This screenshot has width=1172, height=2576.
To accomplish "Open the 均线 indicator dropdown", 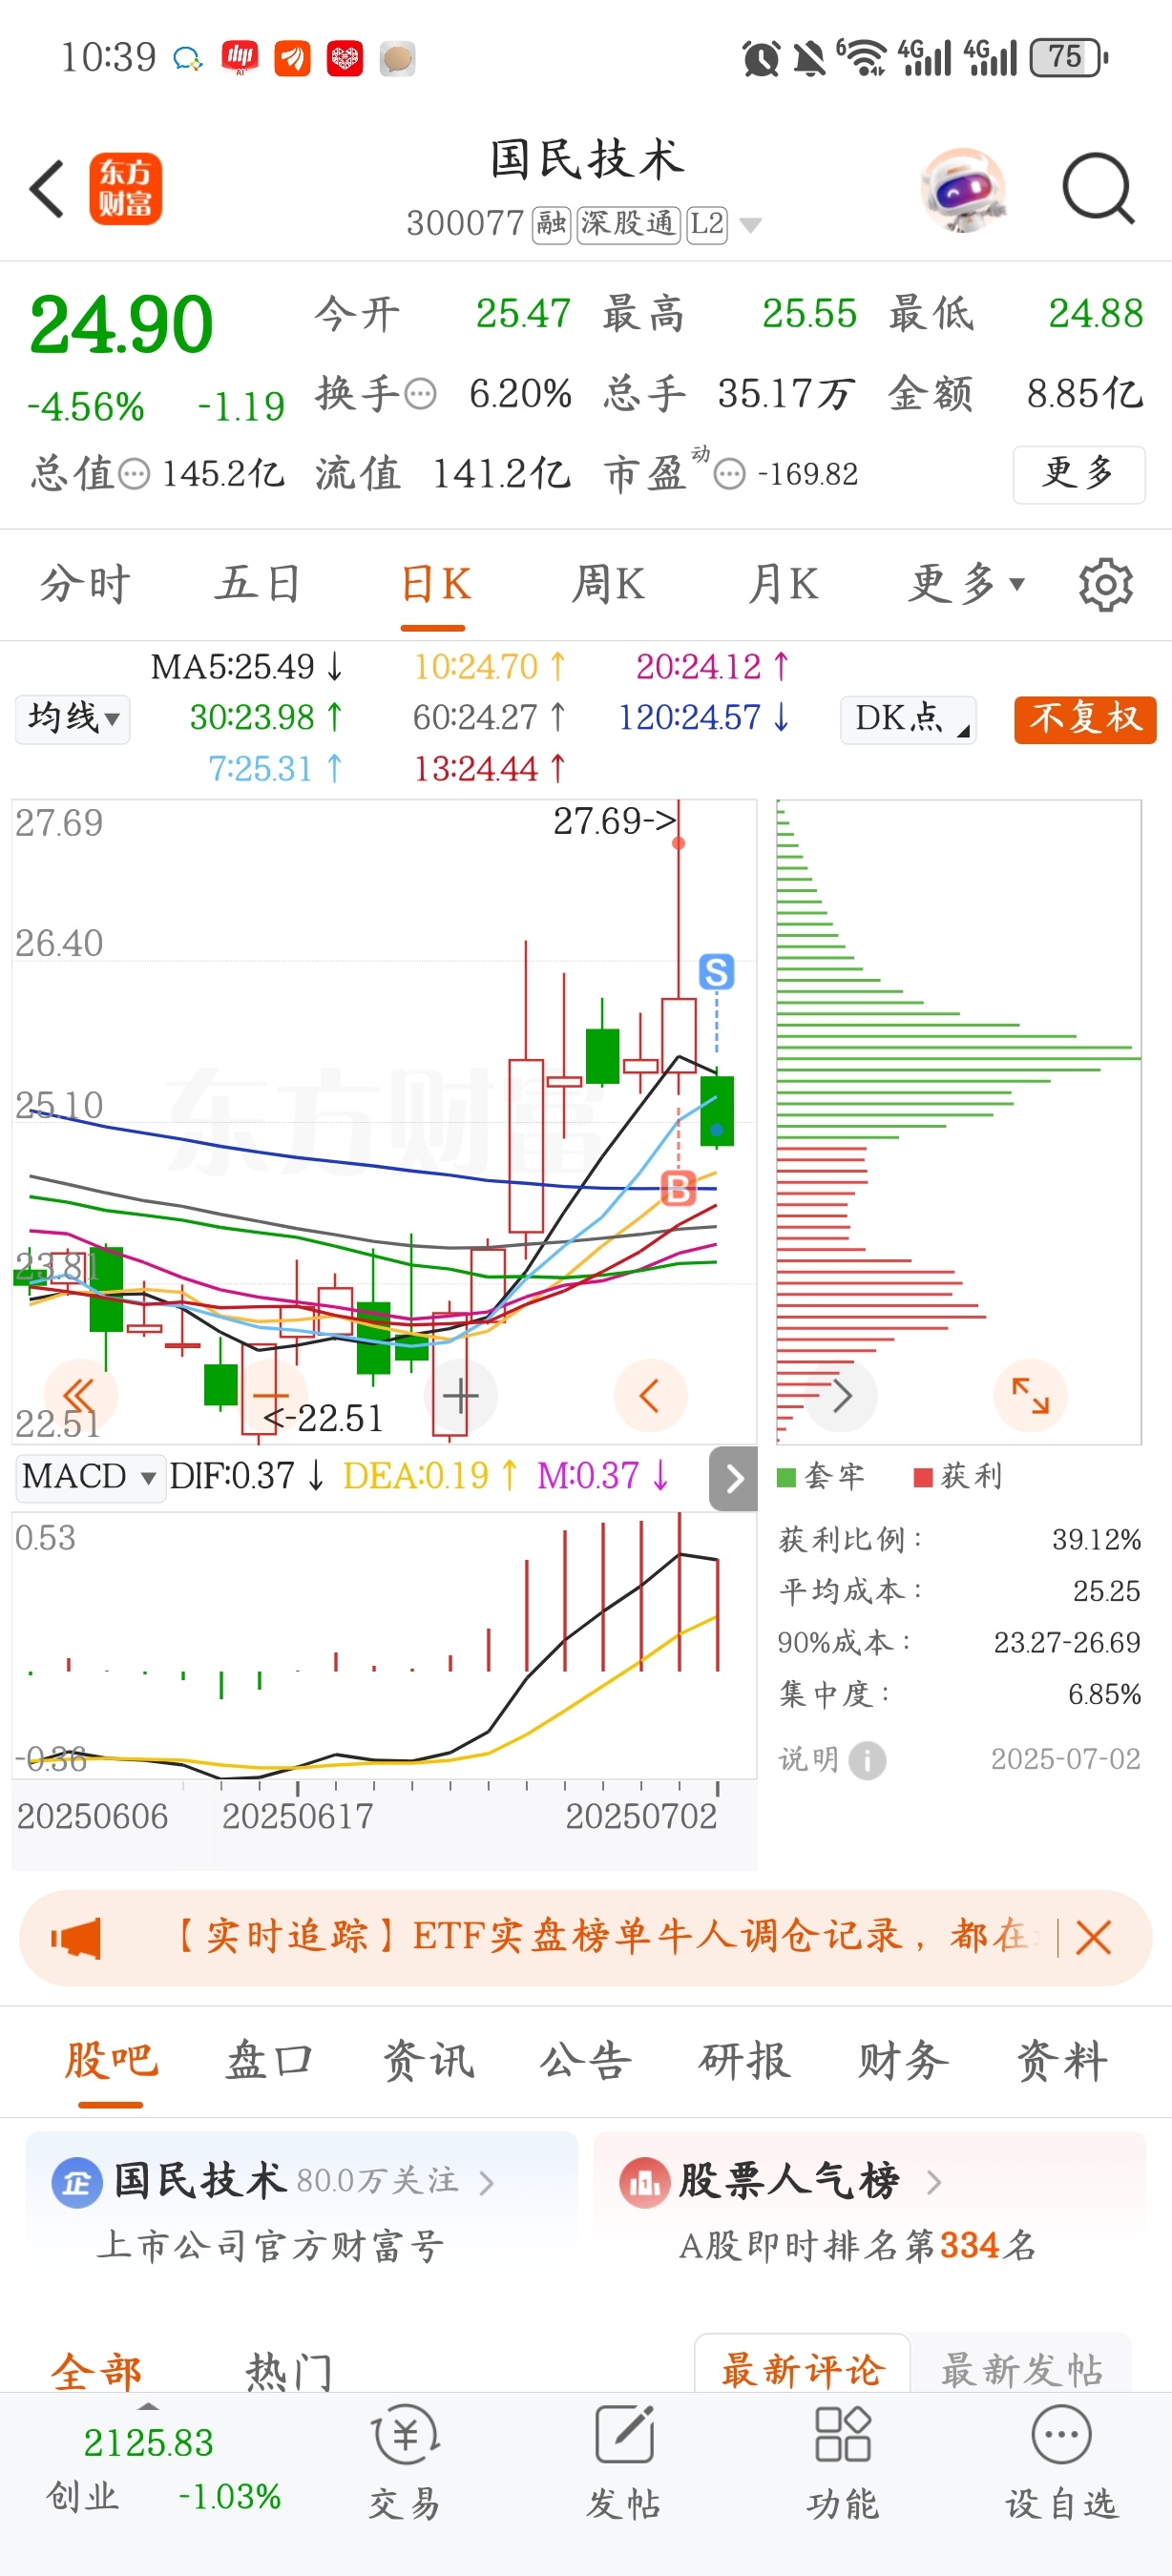I will (72, 718).
